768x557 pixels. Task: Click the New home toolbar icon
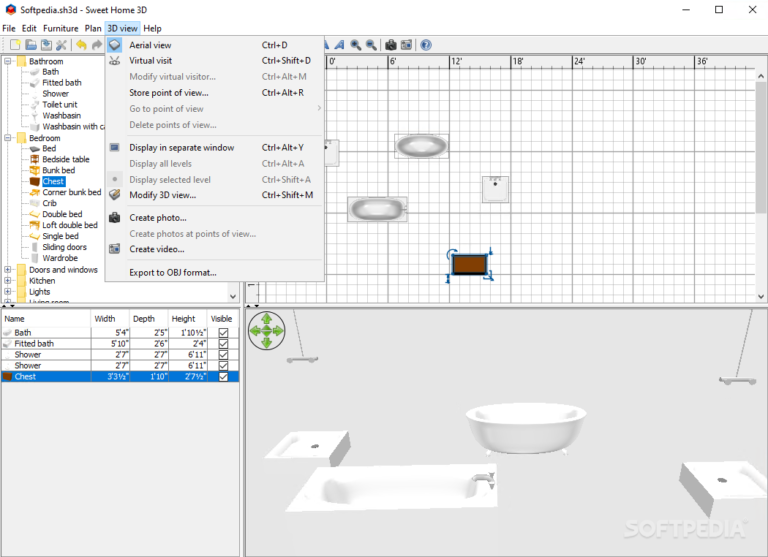[15, 45]
